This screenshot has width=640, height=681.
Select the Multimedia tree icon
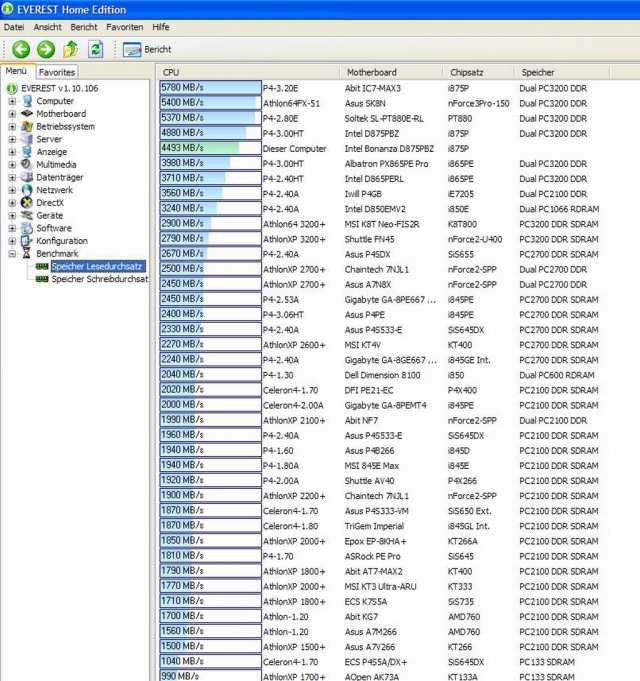[x=27, y=164]
